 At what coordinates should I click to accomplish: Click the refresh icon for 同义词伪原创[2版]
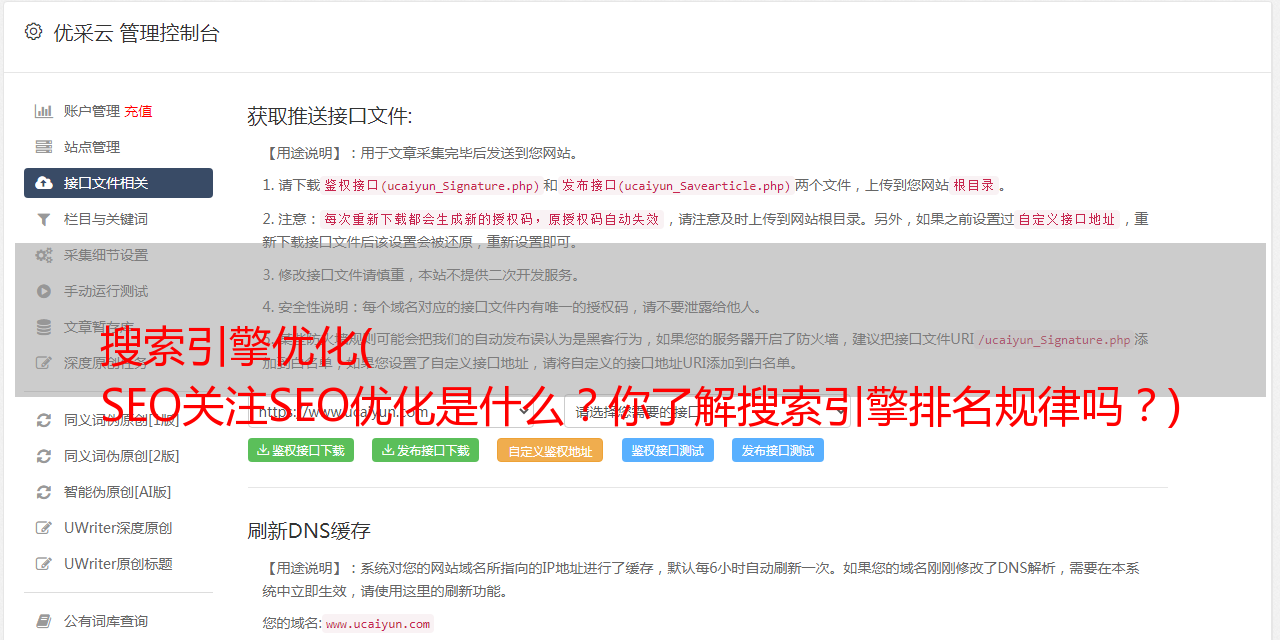click(44, 456)
